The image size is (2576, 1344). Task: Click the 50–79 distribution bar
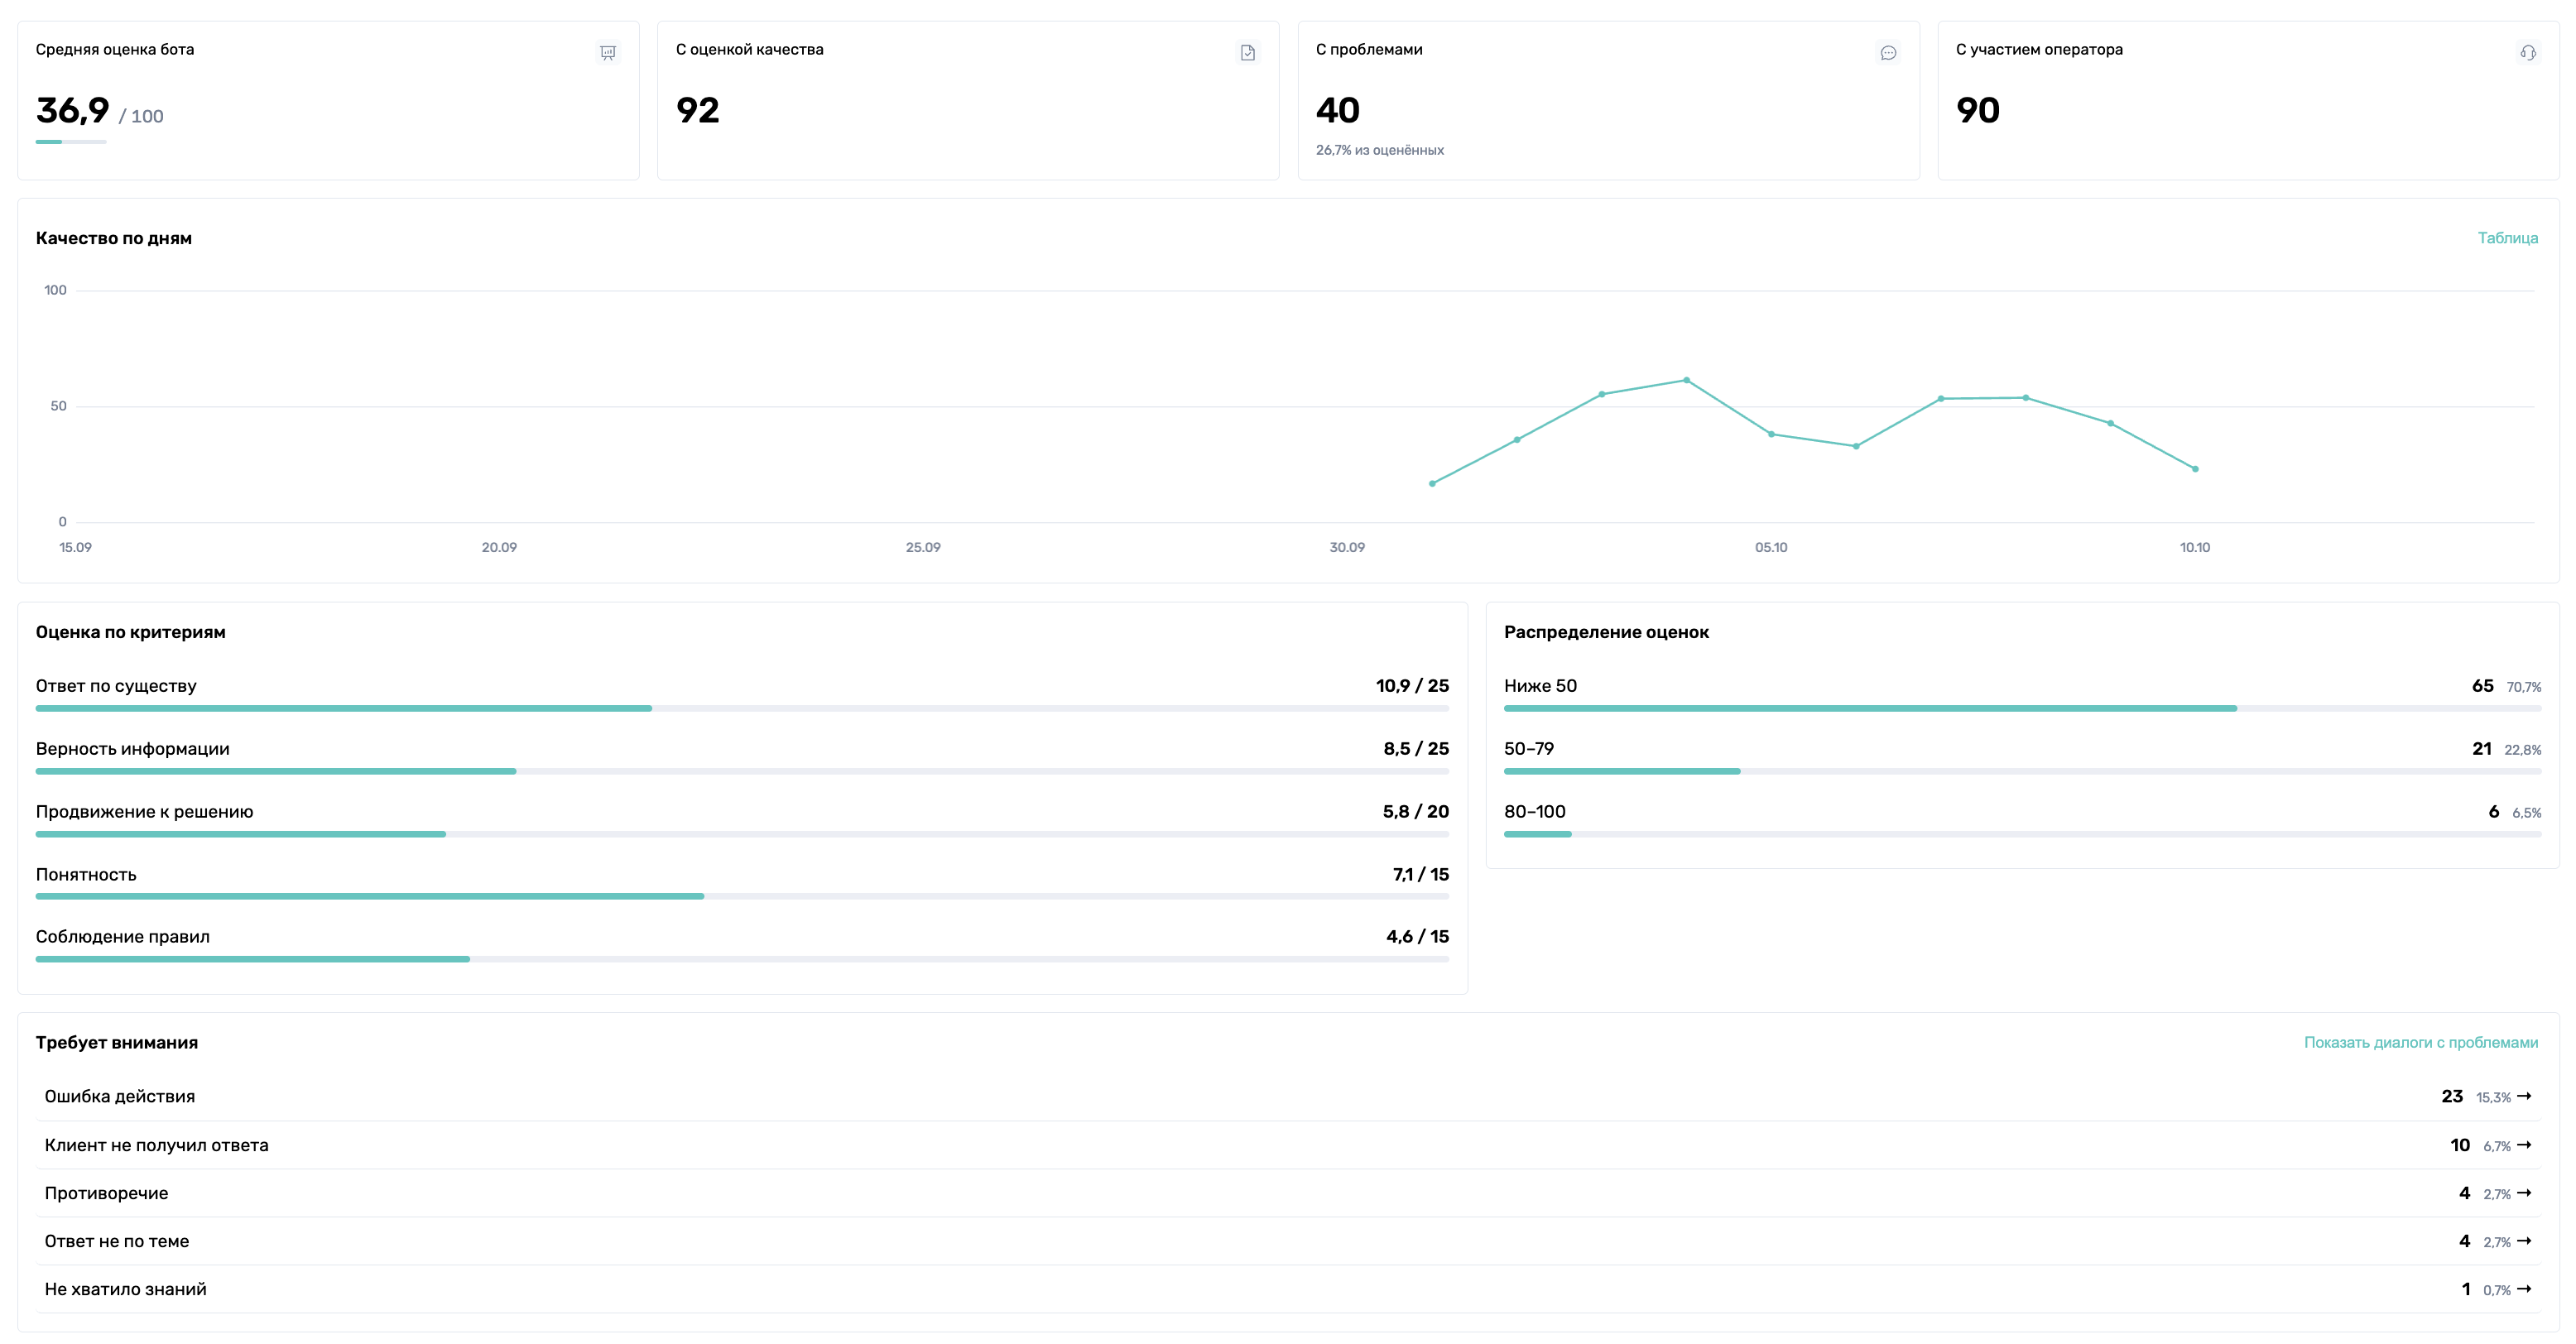pyautogui.click(x=2022, y=771)
